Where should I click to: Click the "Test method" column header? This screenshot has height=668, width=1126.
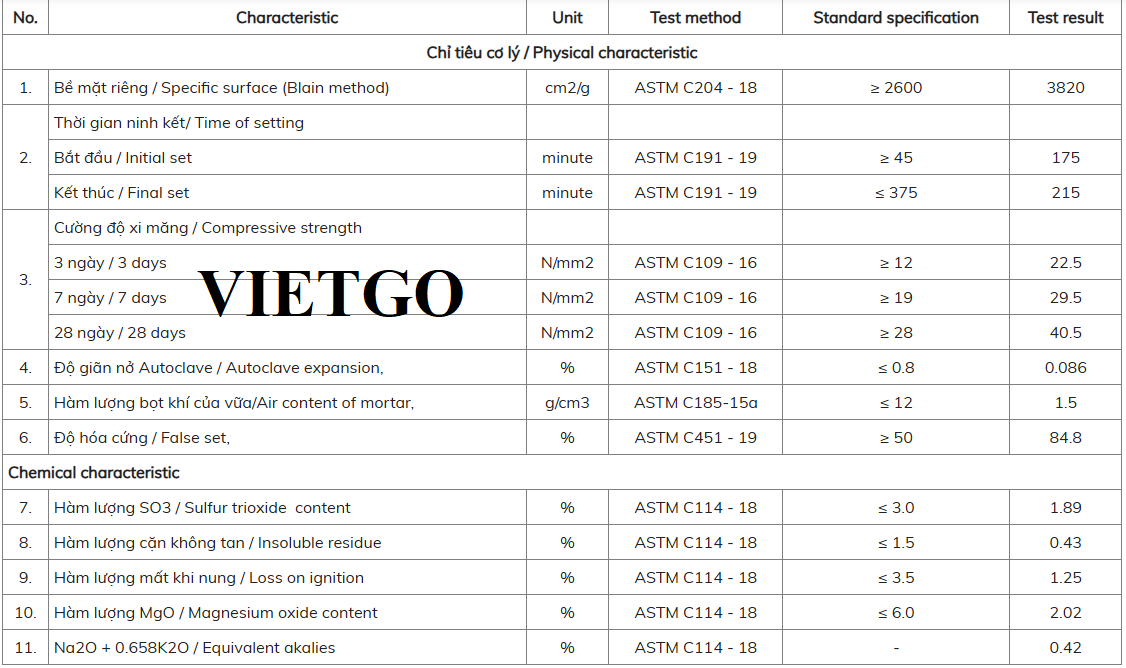point(695,18)
